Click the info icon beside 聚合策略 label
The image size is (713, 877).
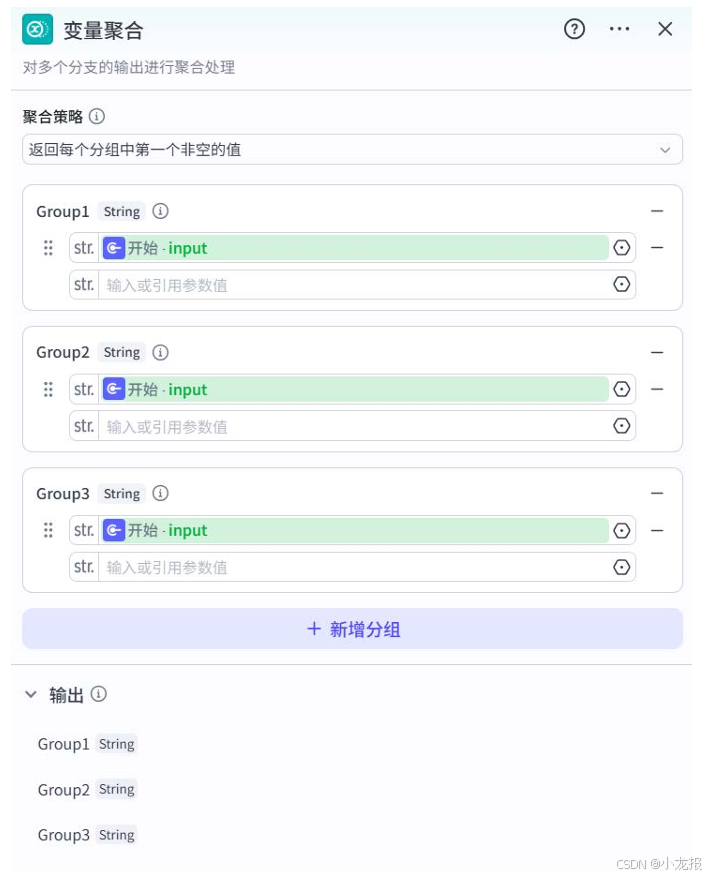[94, 116]
